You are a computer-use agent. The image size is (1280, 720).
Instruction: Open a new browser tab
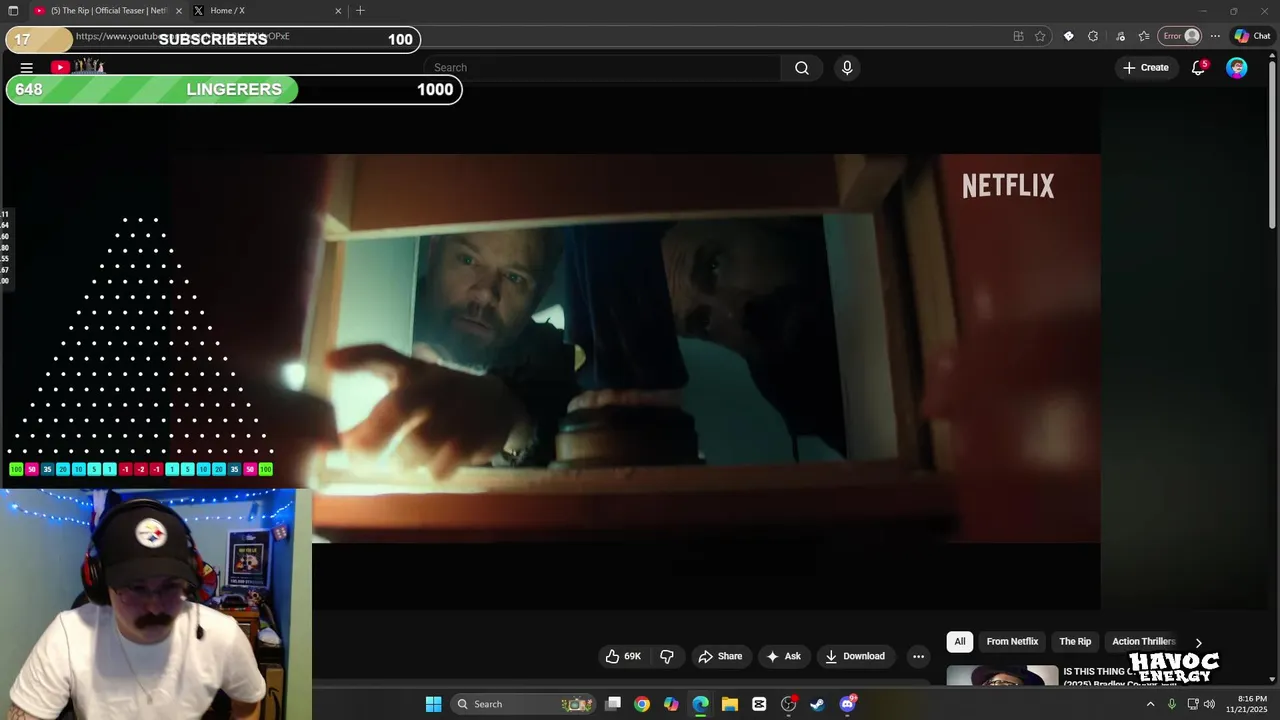coord(360,11)
